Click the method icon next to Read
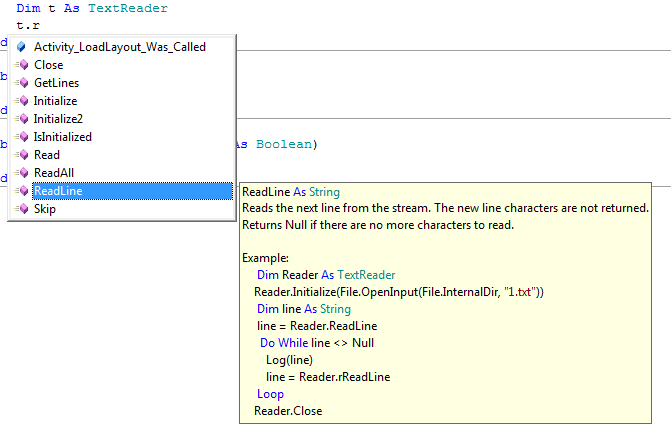 (x=22, y=154)
